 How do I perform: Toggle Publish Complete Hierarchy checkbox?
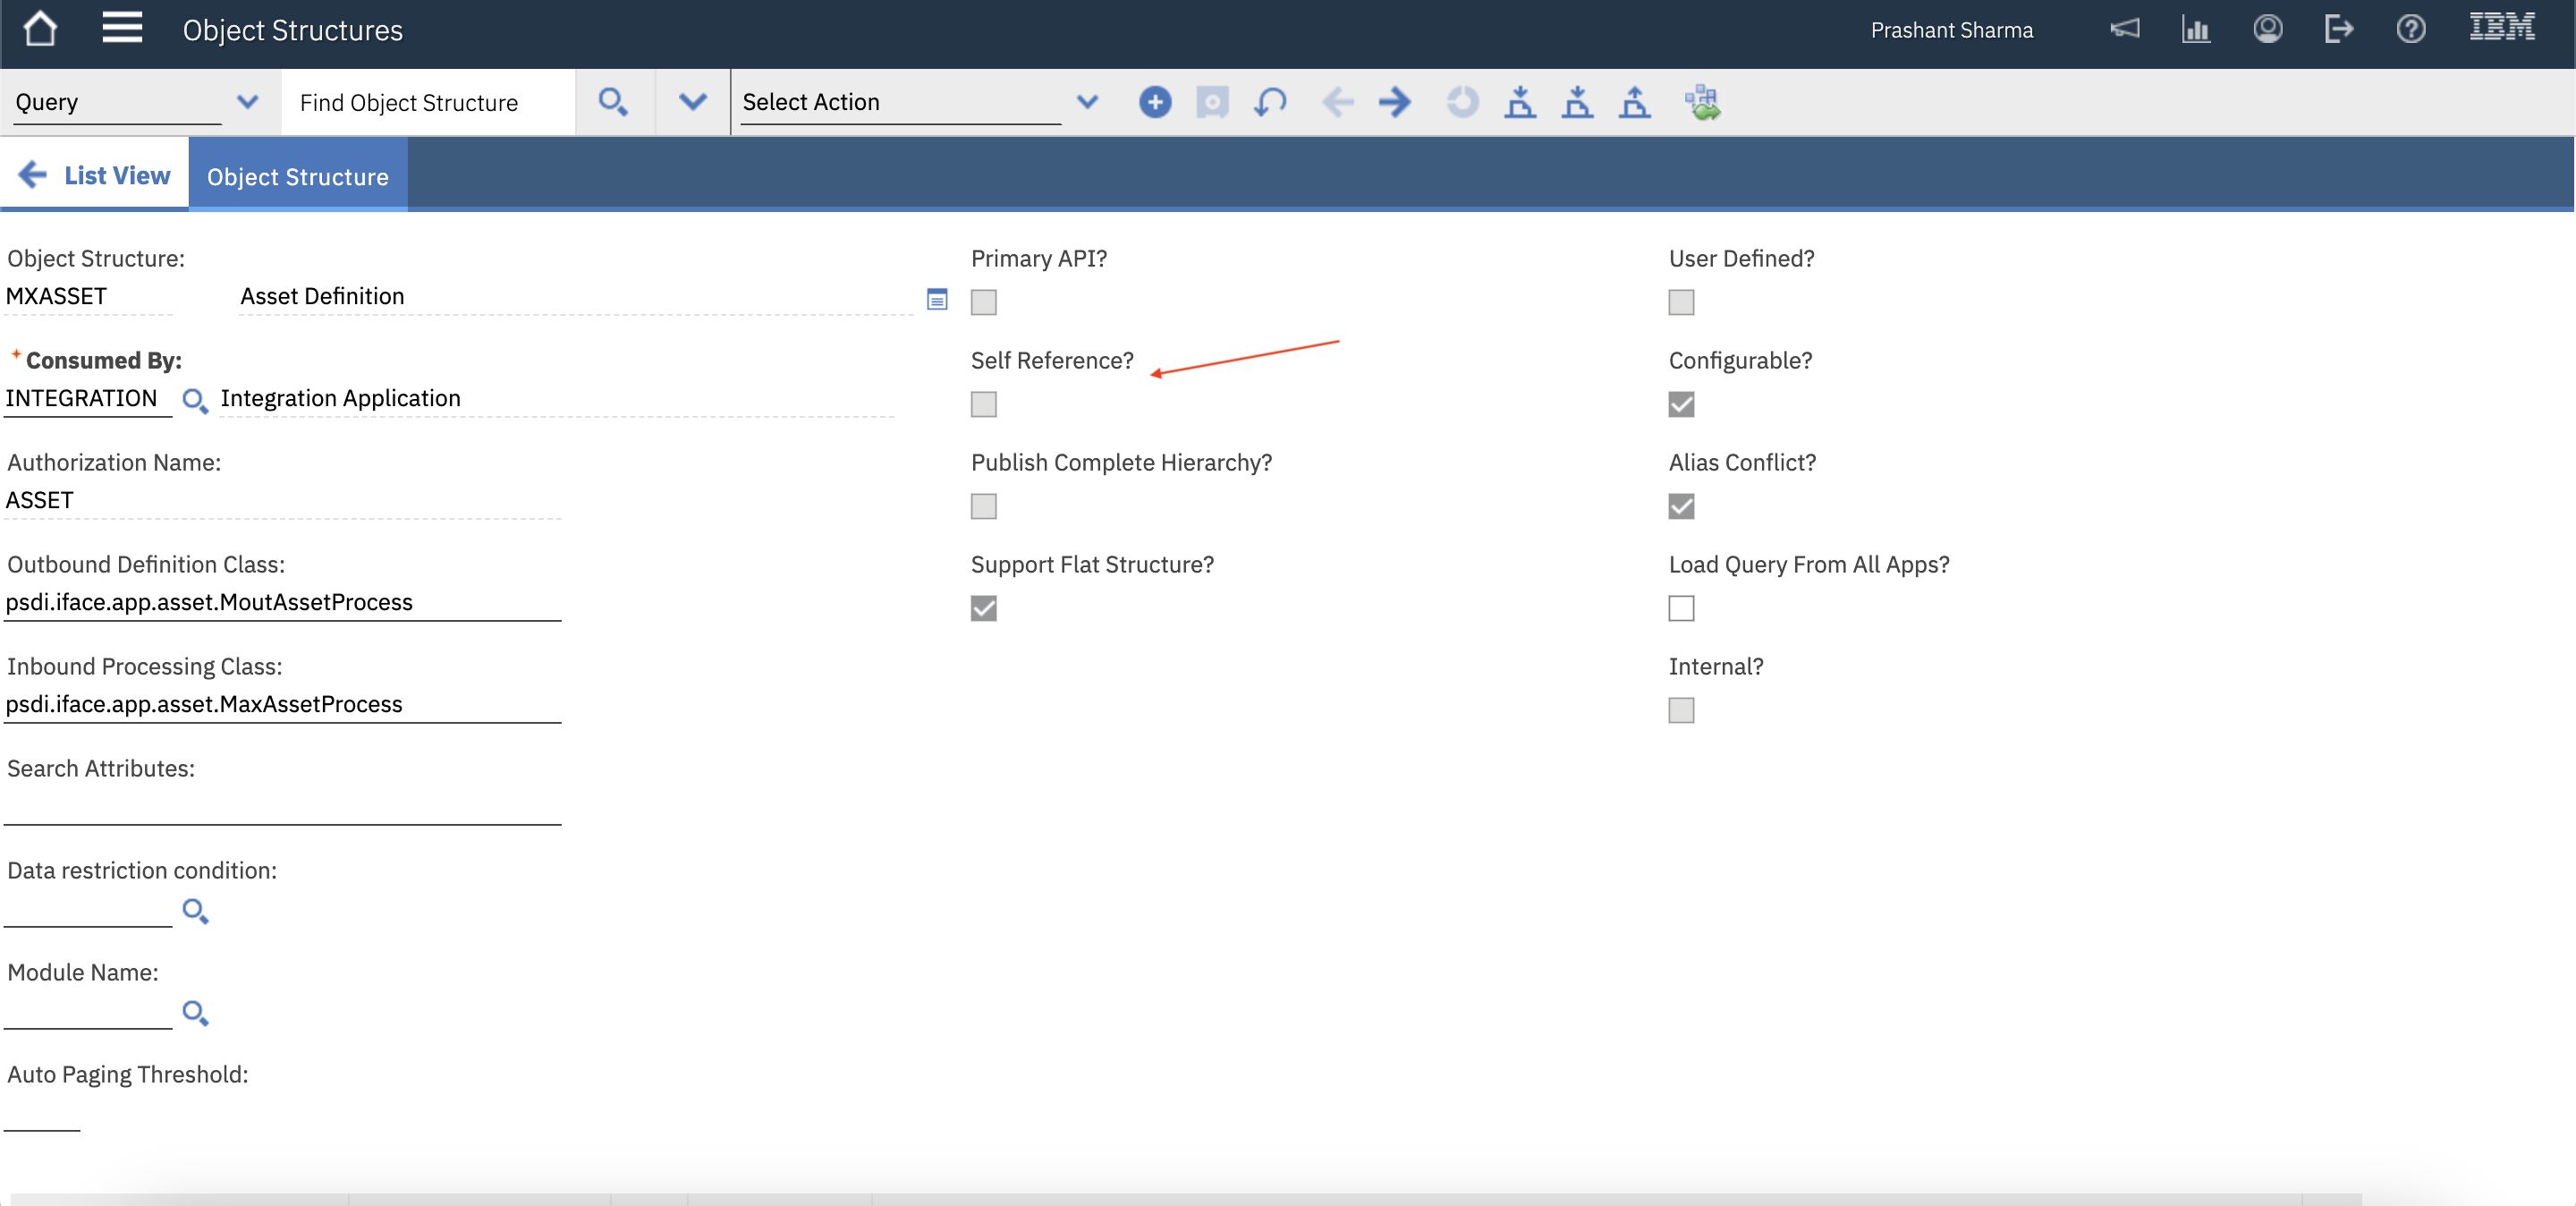[x=984, y=506]
